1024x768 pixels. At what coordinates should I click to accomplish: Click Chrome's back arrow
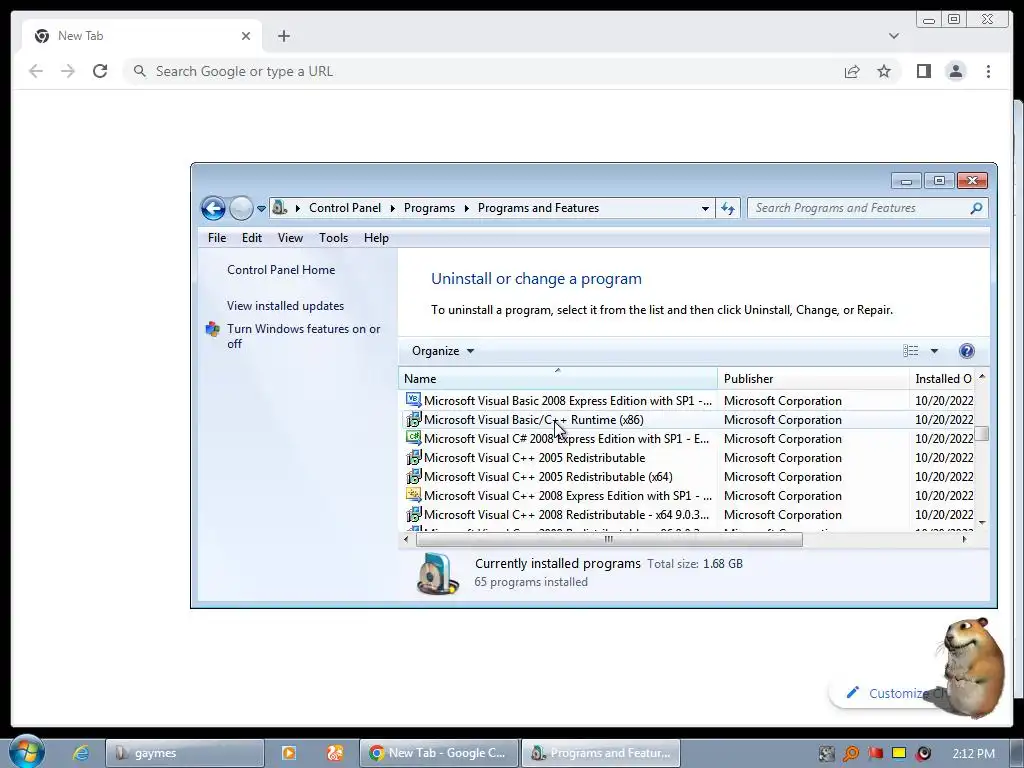click(36, 71)
